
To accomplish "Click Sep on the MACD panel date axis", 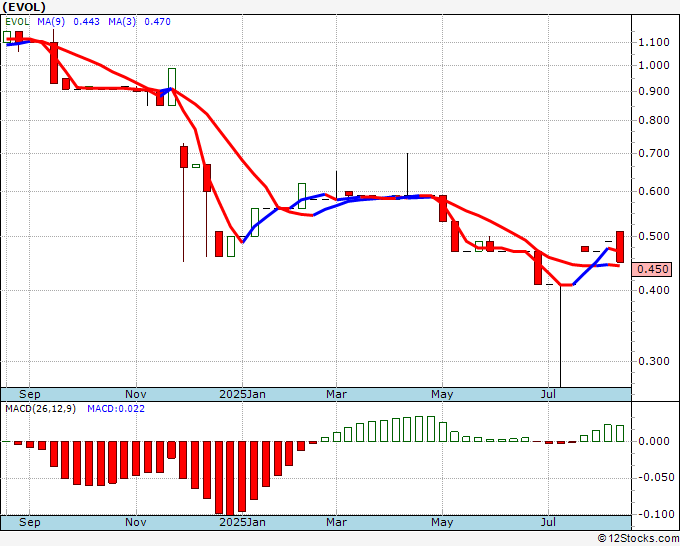I will [29, 522].
